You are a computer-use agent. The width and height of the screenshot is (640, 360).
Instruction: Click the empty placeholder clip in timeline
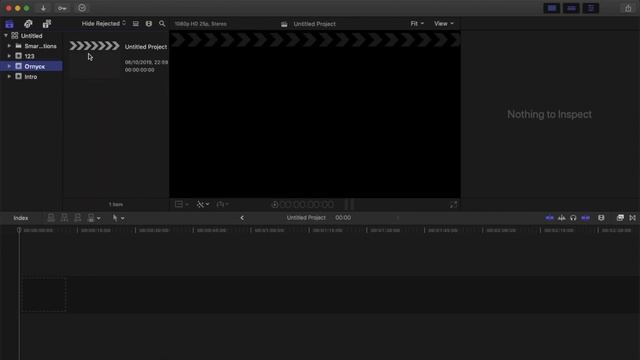(44, 295)
